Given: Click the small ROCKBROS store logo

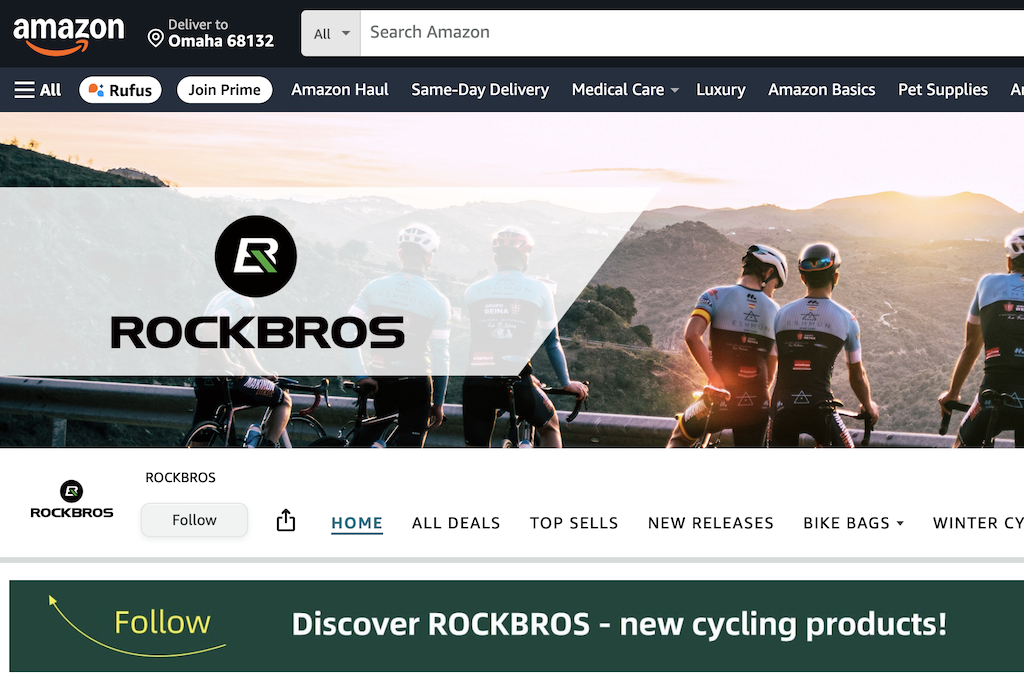Looking at the screenshot, I should (x=72, y=500).
